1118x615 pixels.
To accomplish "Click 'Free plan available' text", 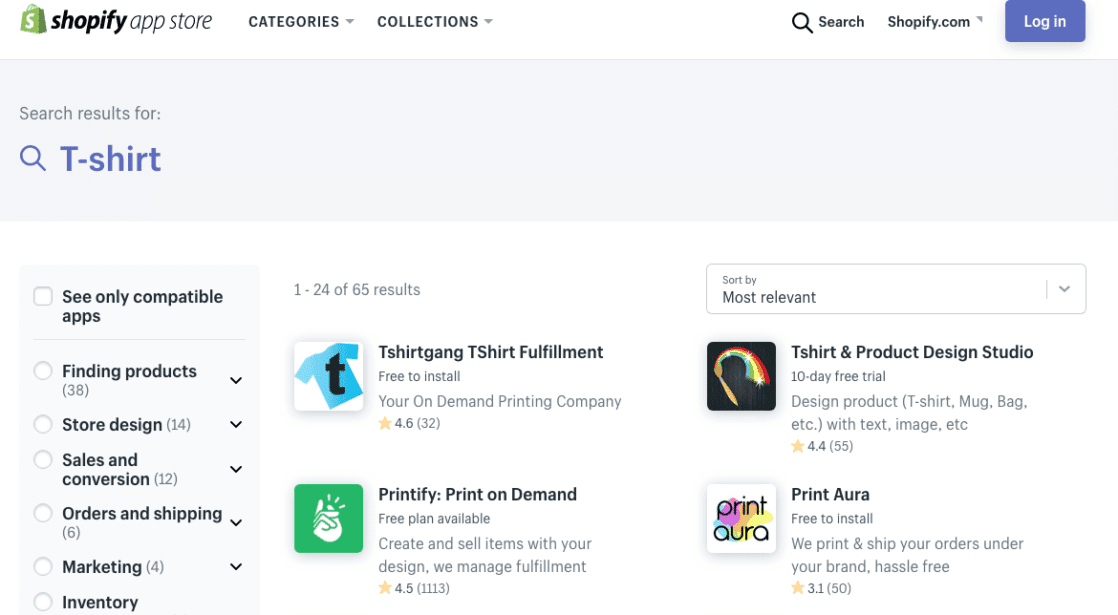I will tap(434, 519).
